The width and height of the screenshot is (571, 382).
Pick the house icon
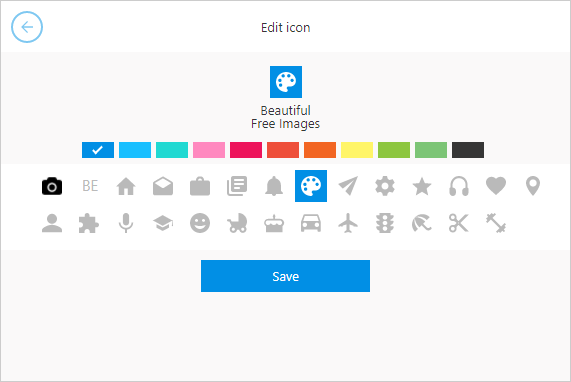(126, 186)
